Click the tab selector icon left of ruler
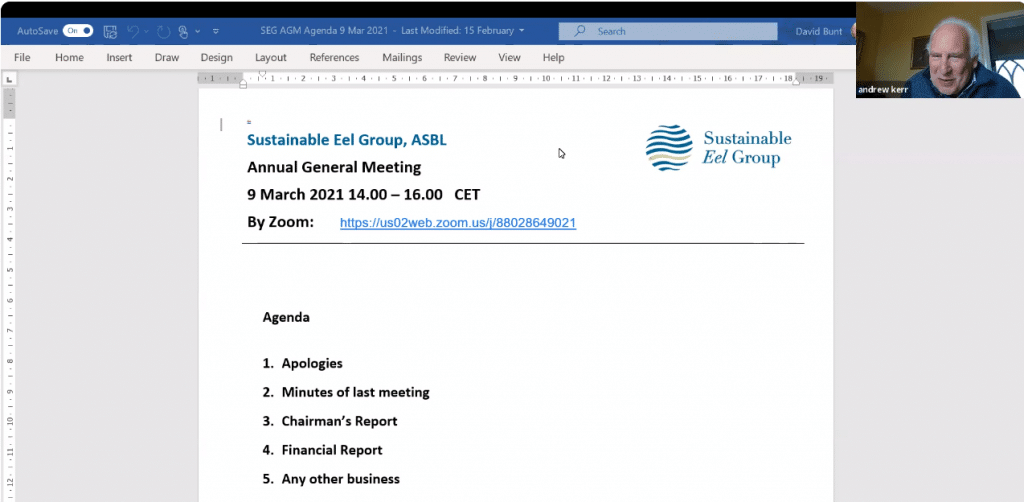 tap(9, 78)
